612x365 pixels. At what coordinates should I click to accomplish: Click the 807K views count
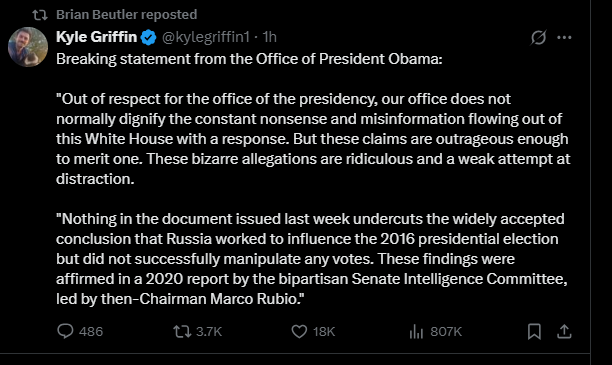click(x=446, y=332)
